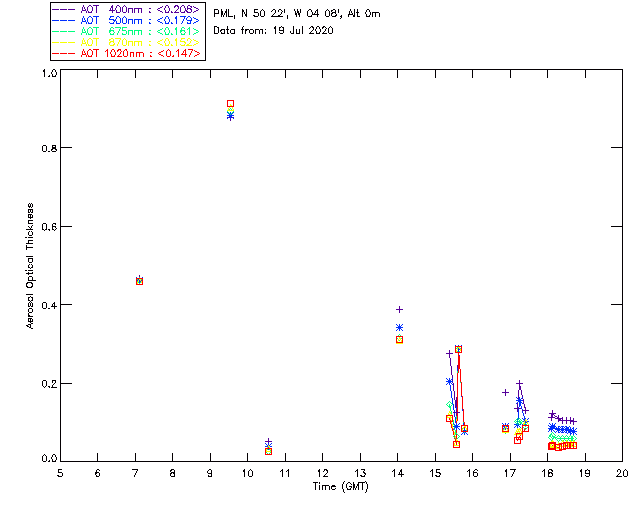Select the AOT 675nm legend entry
This screenshot has height=512, width=640.
pyautogui.click(x=126, y=31)
